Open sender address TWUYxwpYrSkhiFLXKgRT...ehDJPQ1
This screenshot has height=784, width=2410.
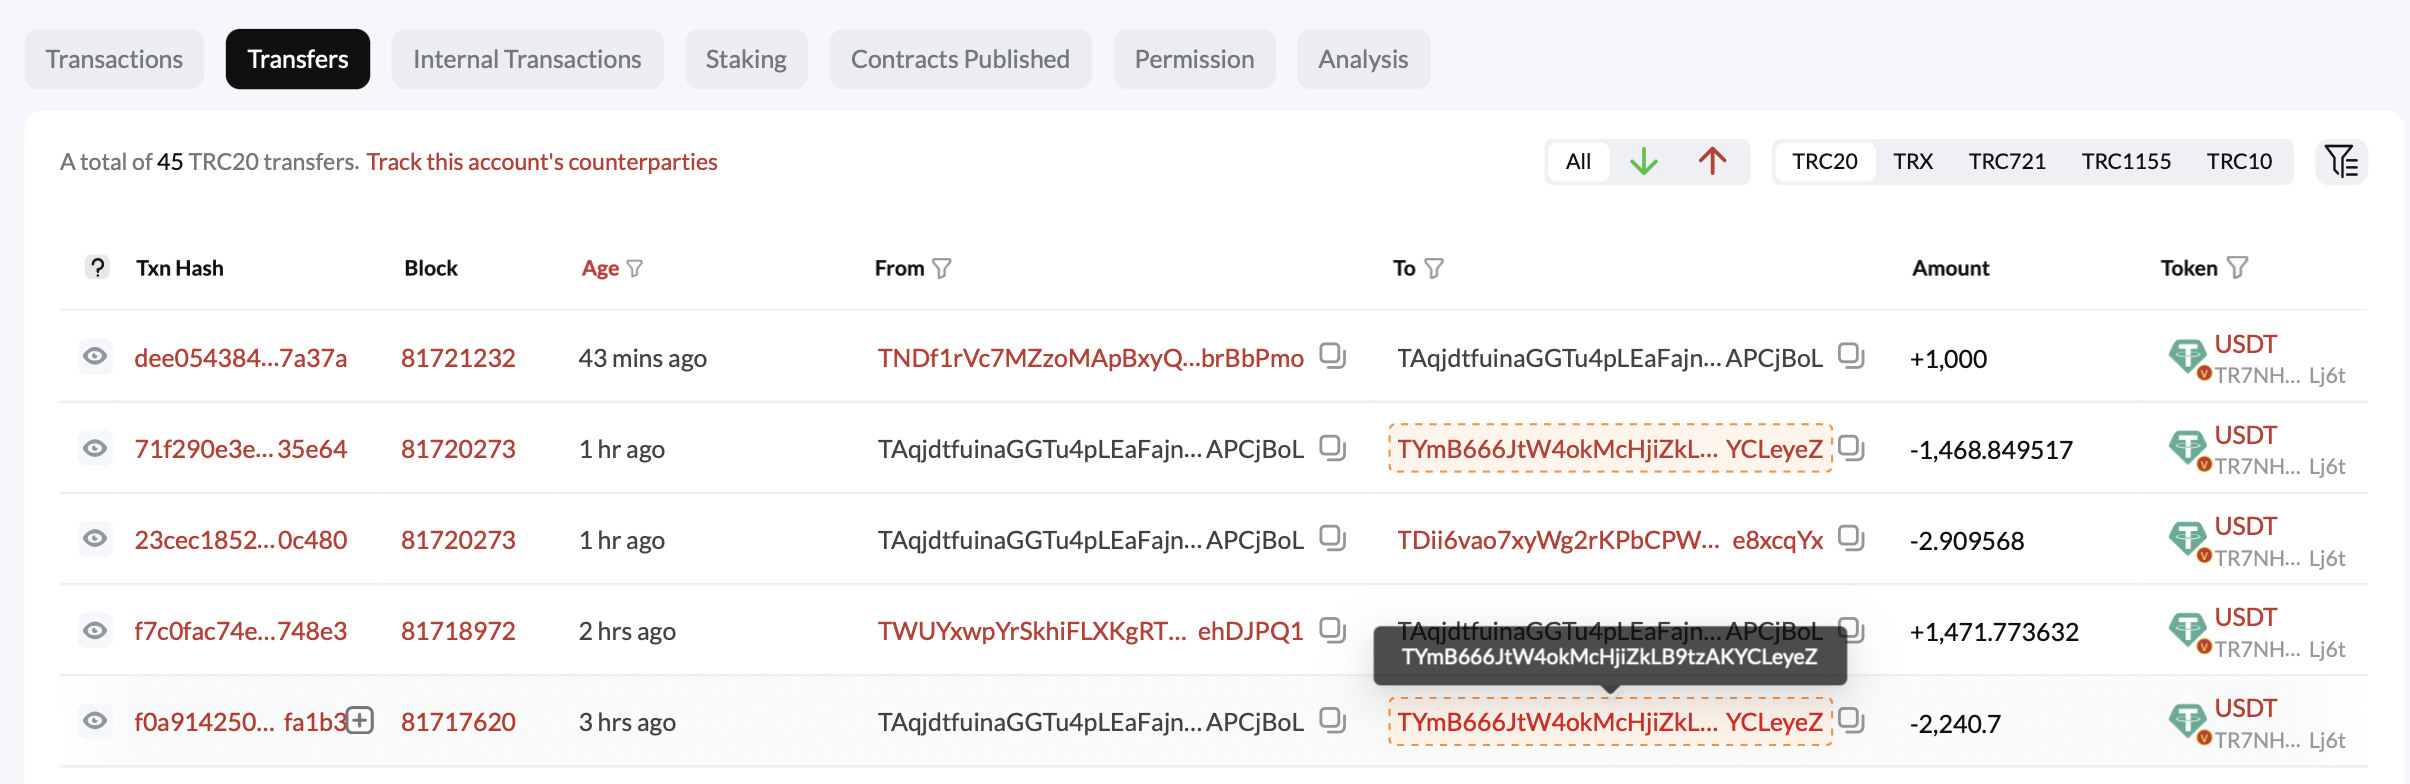[1091, 631]
